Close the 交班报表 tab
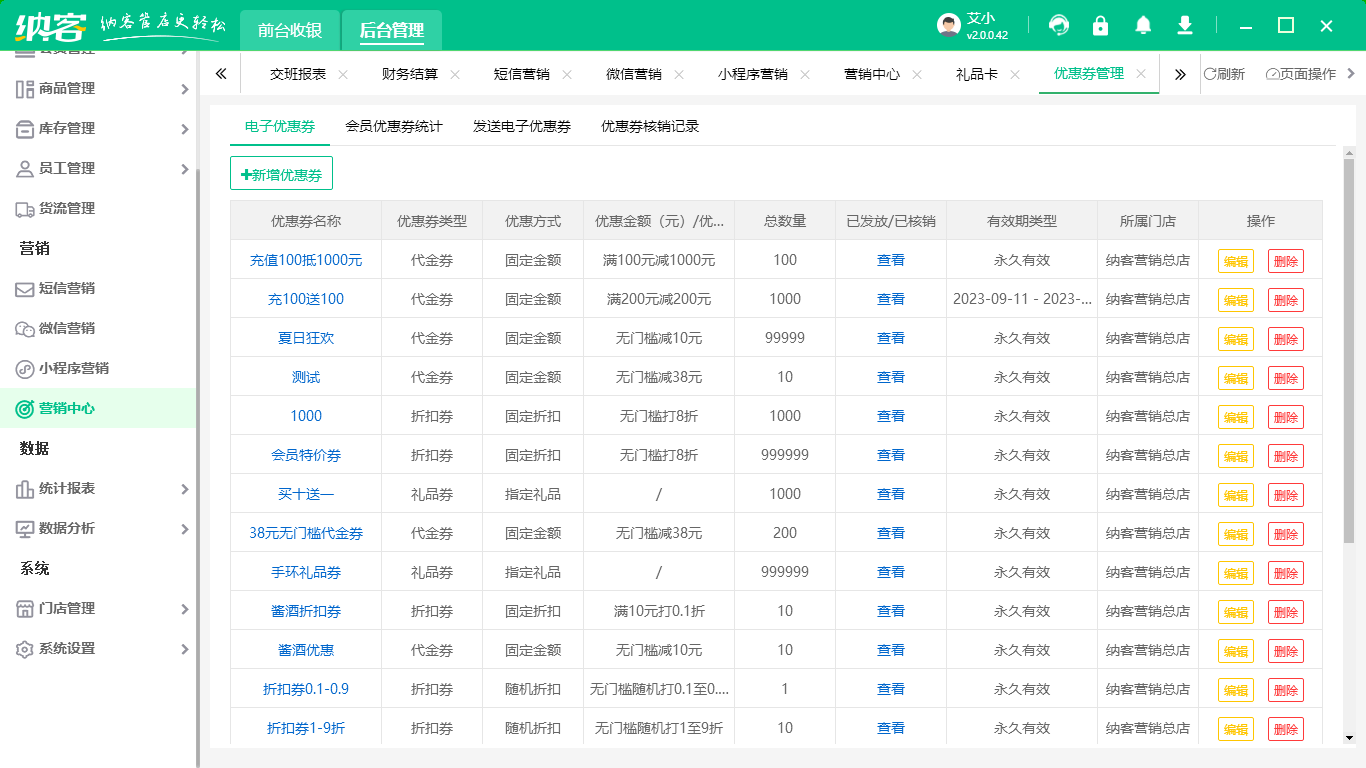This screenshot has height=768, width=1366. (343, 74)
